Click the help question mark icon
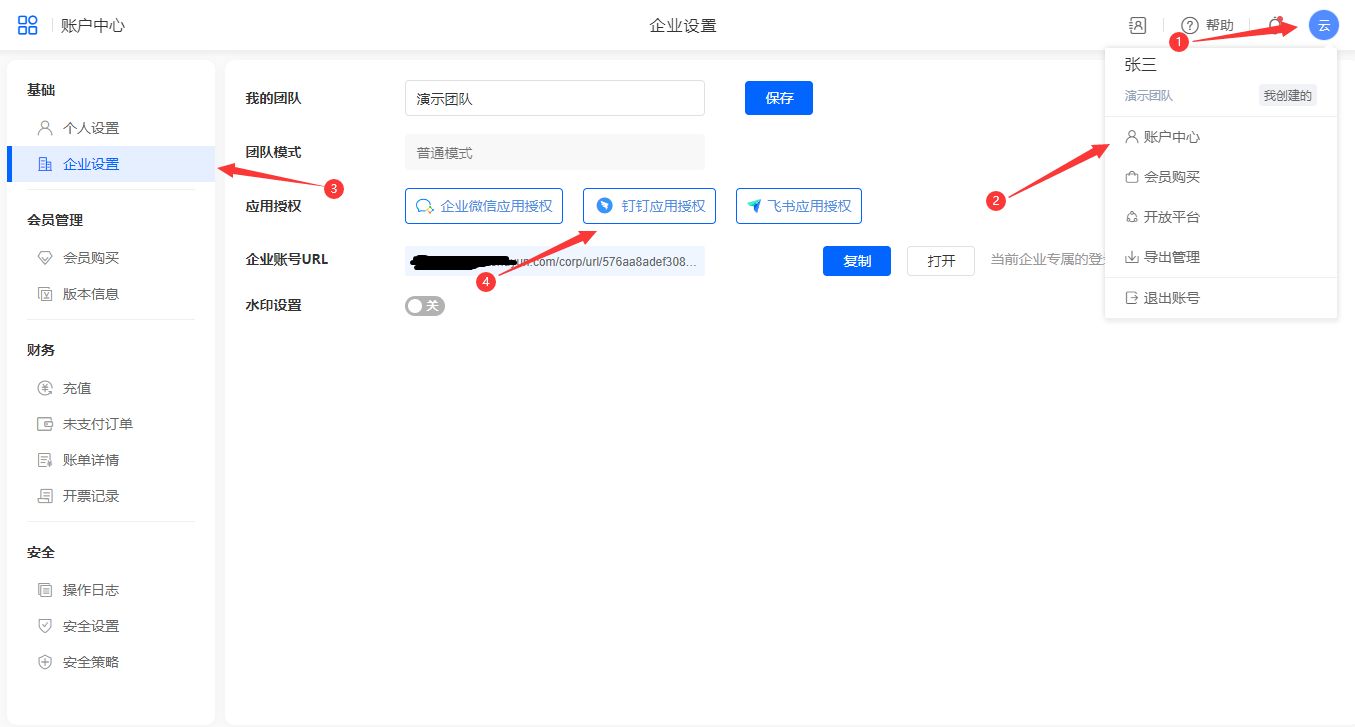This screenshot has width=1355, height=727. point(1190,26)
